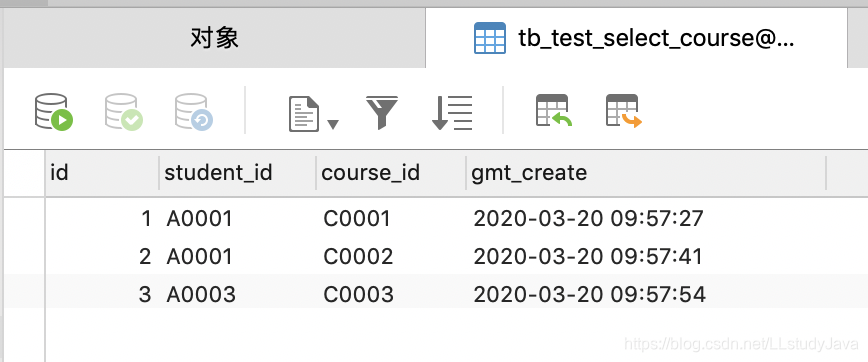The height and width of the screenshot is (362, 868).
Task: Select the C0002 course_id cell
Action: 391,256
